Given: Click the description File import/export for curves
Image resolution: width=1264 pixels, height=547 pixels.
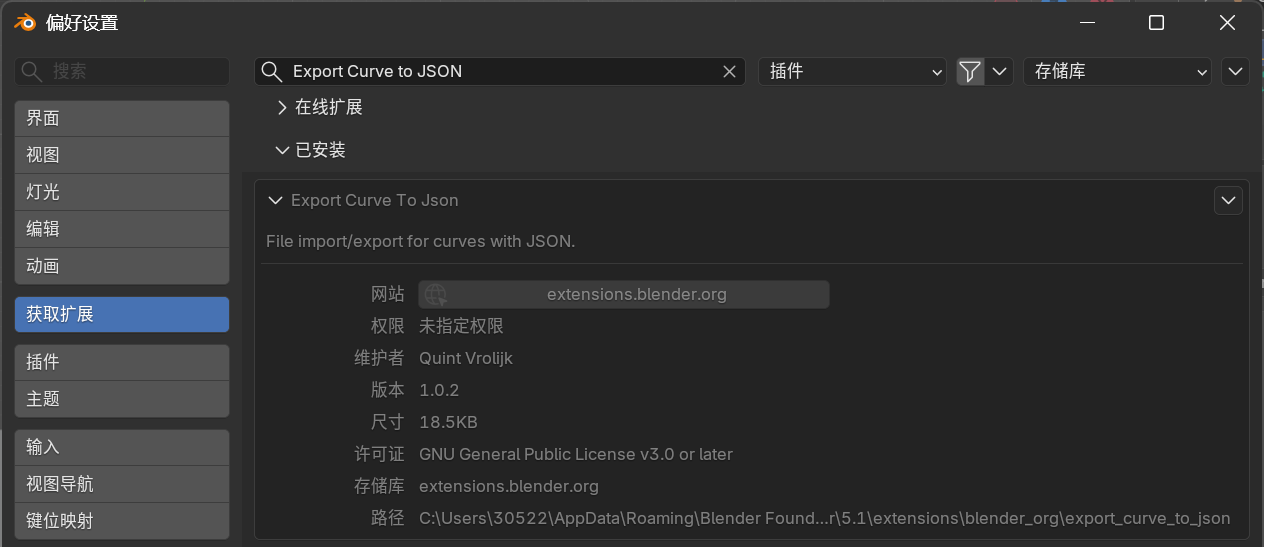Looking at the screenshot, I should (421, 241).
